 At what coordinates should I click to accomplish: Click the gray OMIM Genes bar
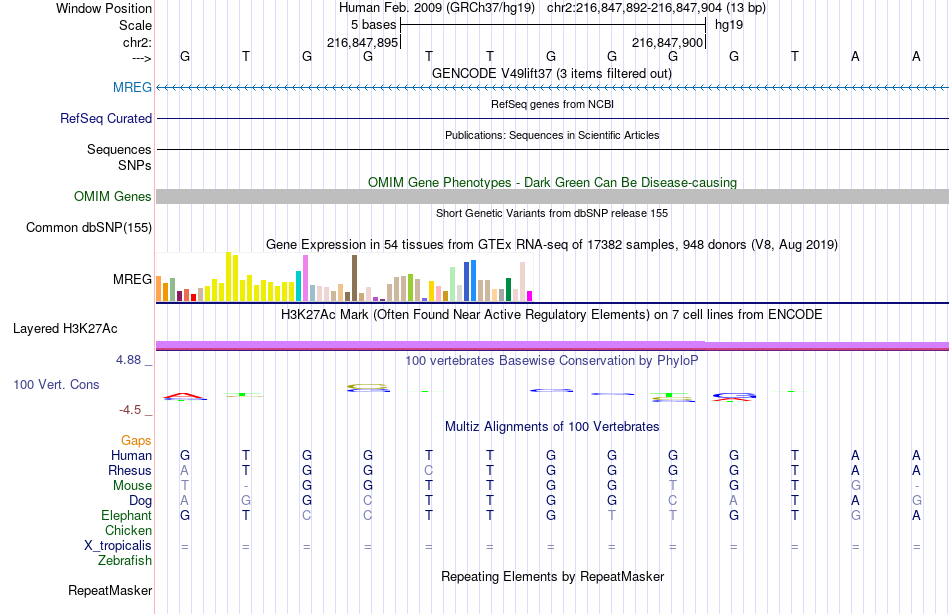(x=552, y=196)
